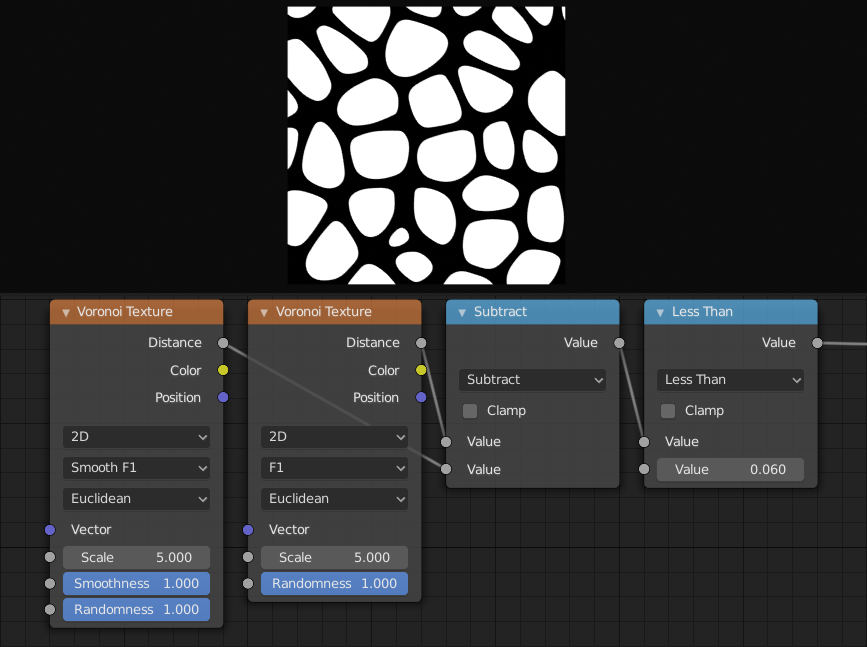Viewport: 867px width, 647px height.
Task: Click the Value input socket on the Less Than node
Action: [x=644, y=441]
